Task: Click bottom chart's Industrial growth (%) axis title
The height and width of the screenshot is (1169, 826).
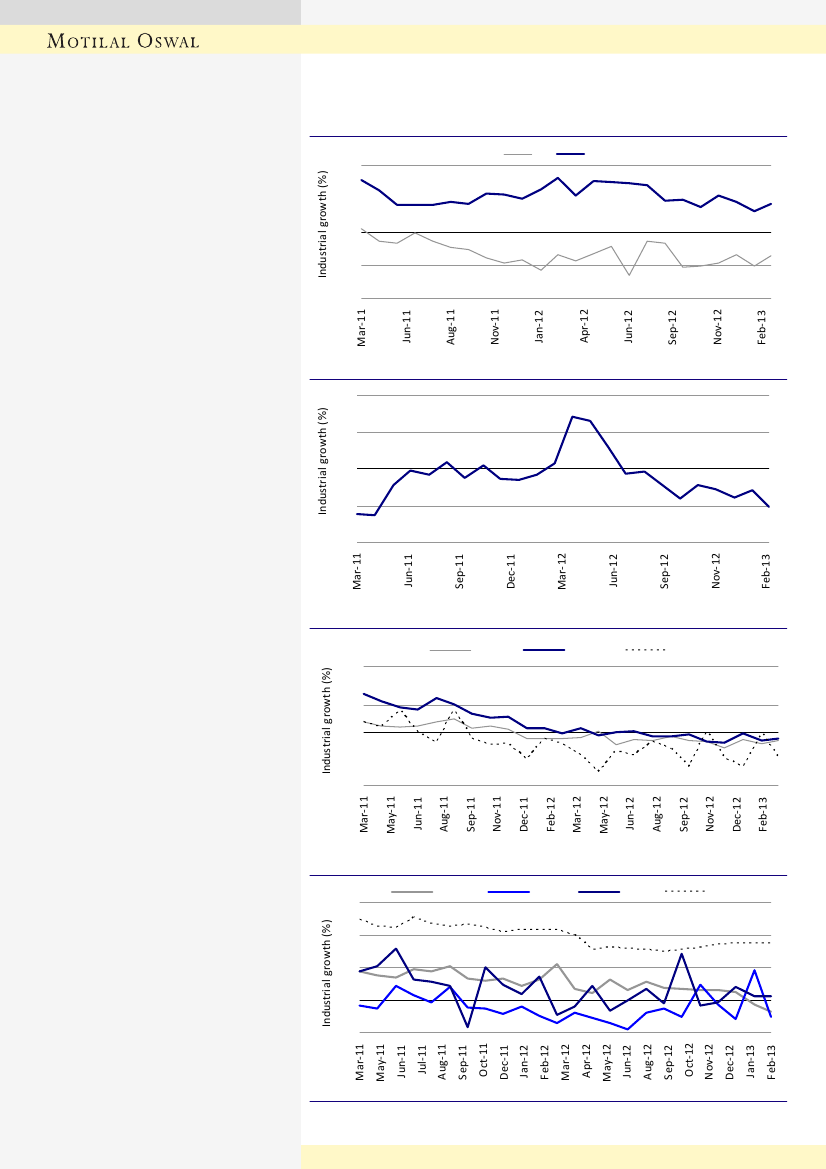Action: (326, 974)
